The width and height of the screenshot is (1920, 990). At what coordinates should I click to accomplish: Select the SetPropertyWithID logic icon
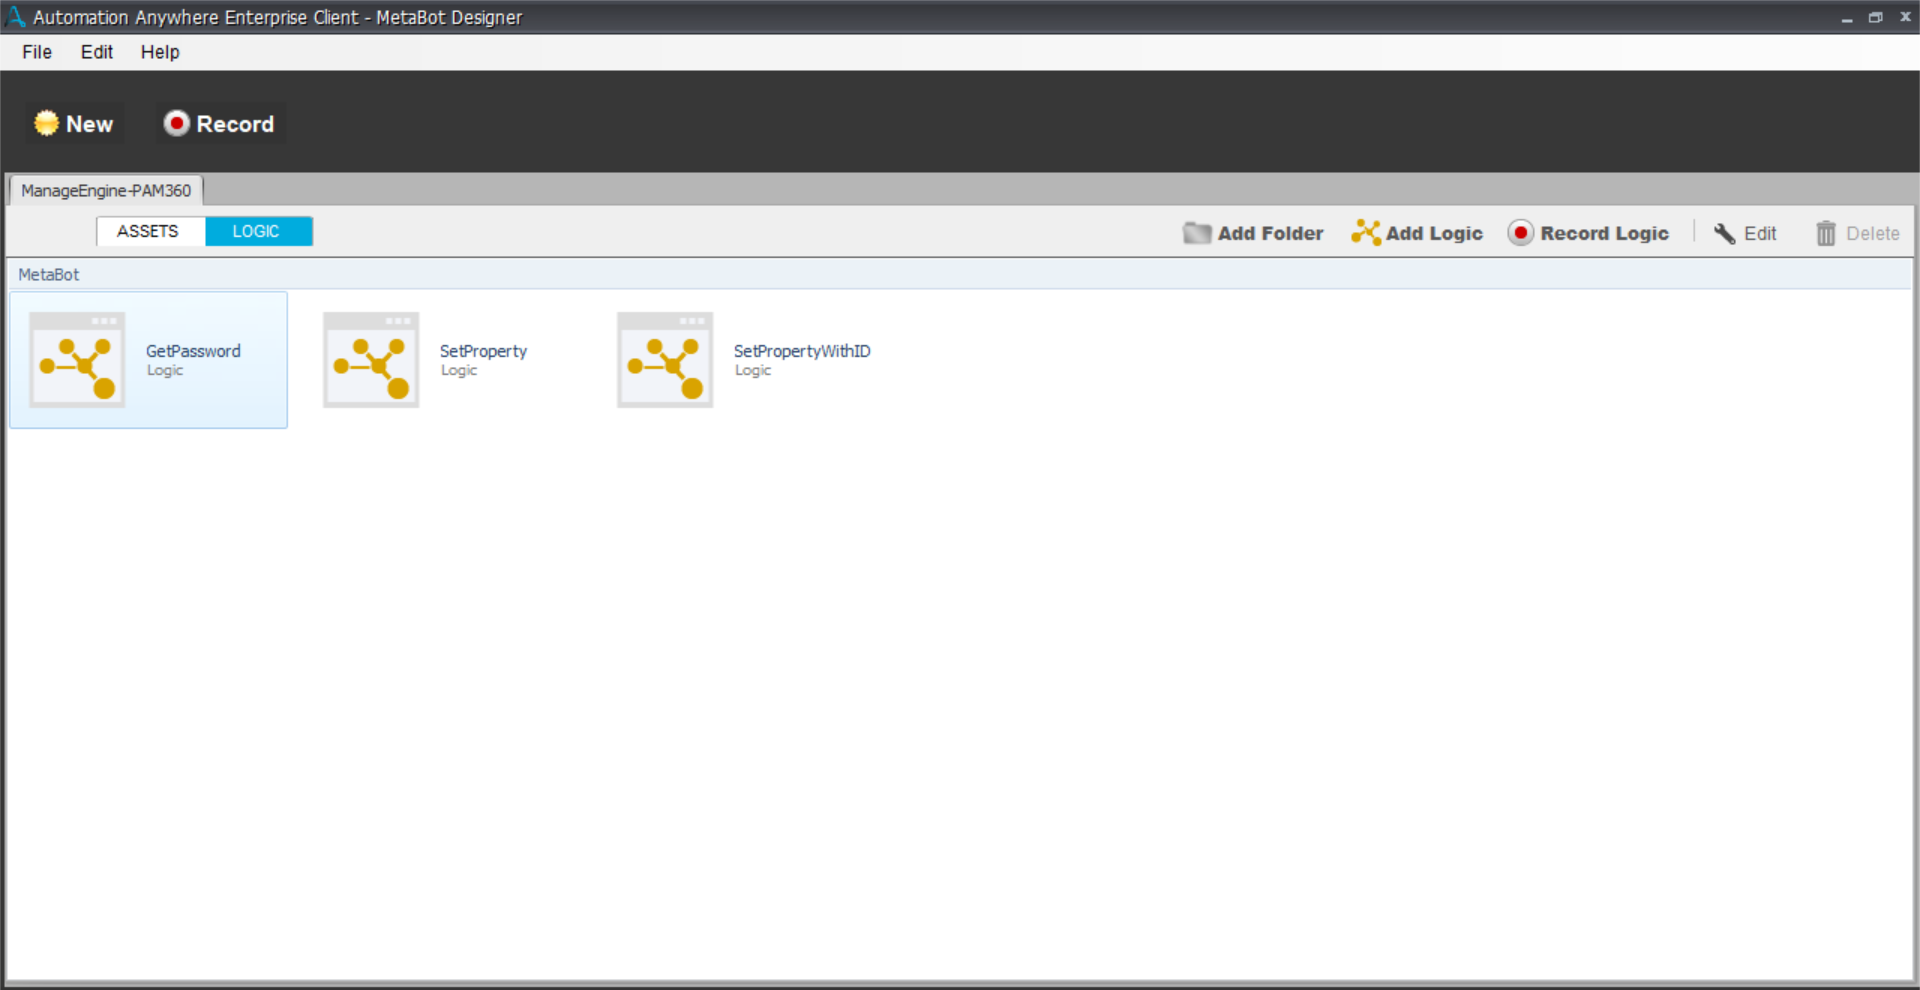coord(665,360)
